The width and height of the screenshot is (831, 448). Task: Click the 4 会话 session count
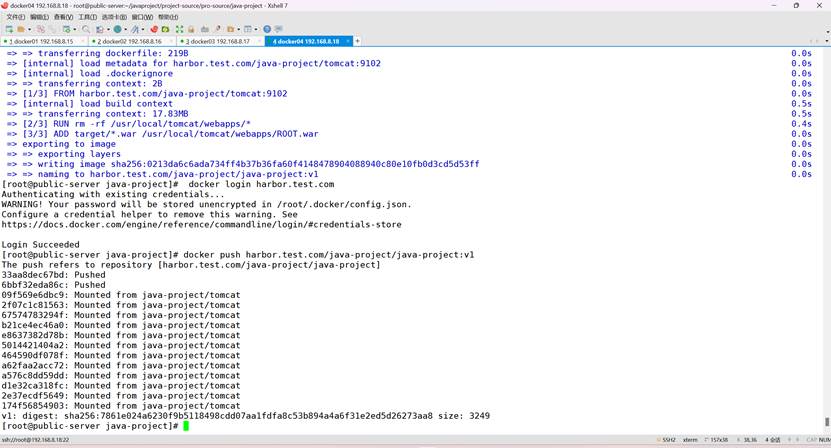[772, 440]
